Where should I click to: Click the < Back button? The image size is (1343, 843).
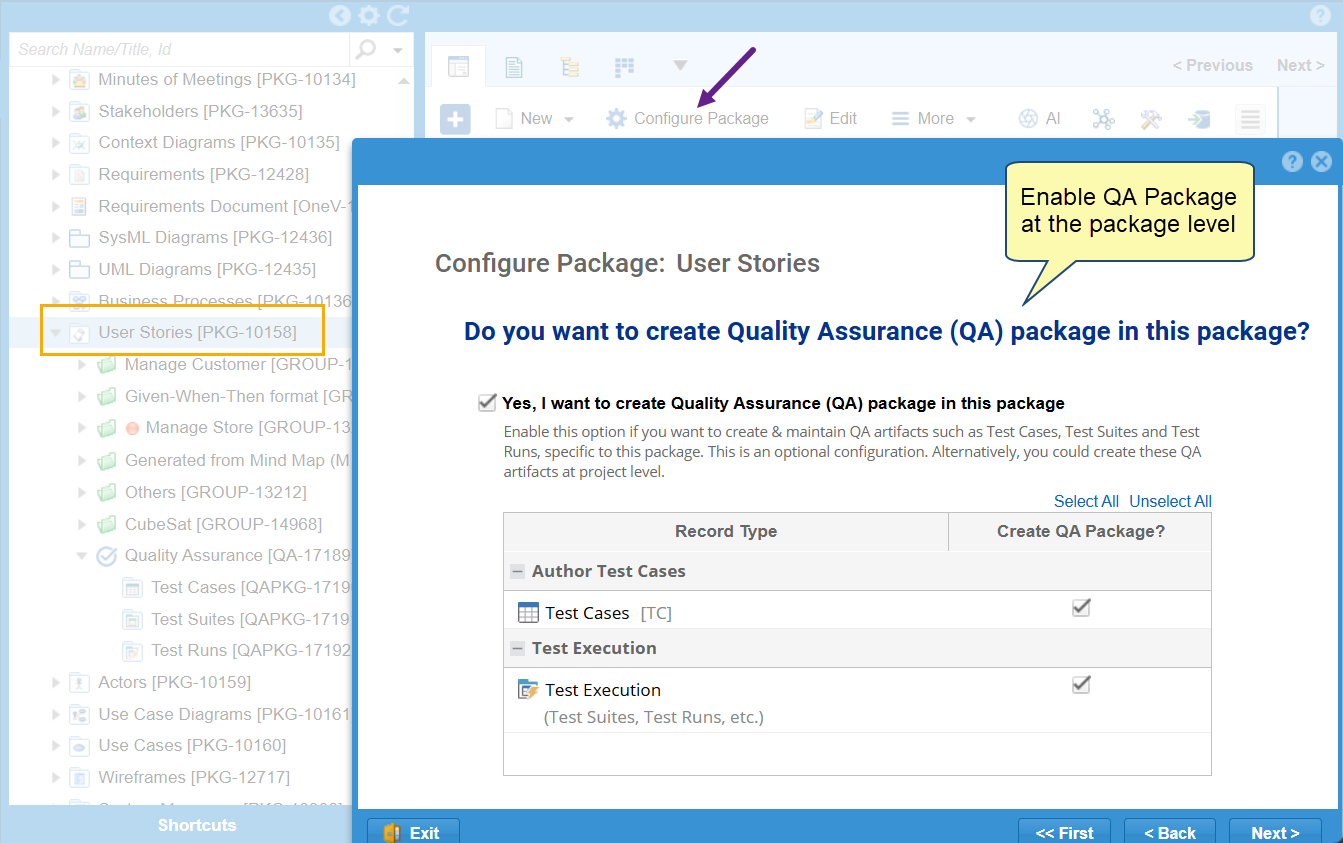[x=1170, y=832]
